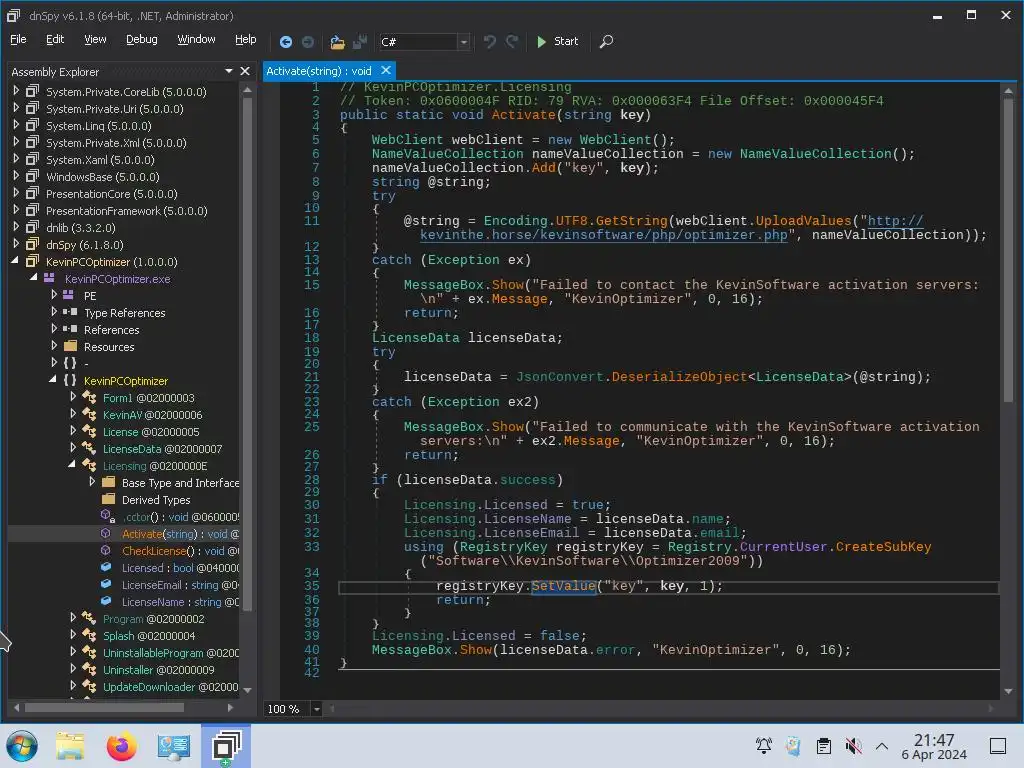Select the dnSpy (6.1.8.0) assembly
The image size is (1024, 768).
click(84, 245)
